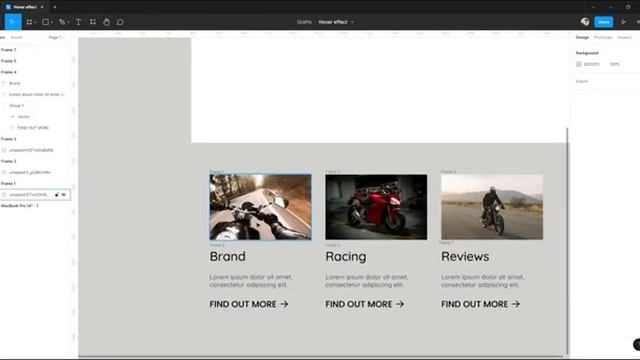Click the Drafts breadcrumb
The image size is (640, 360).
coord(304,22)
